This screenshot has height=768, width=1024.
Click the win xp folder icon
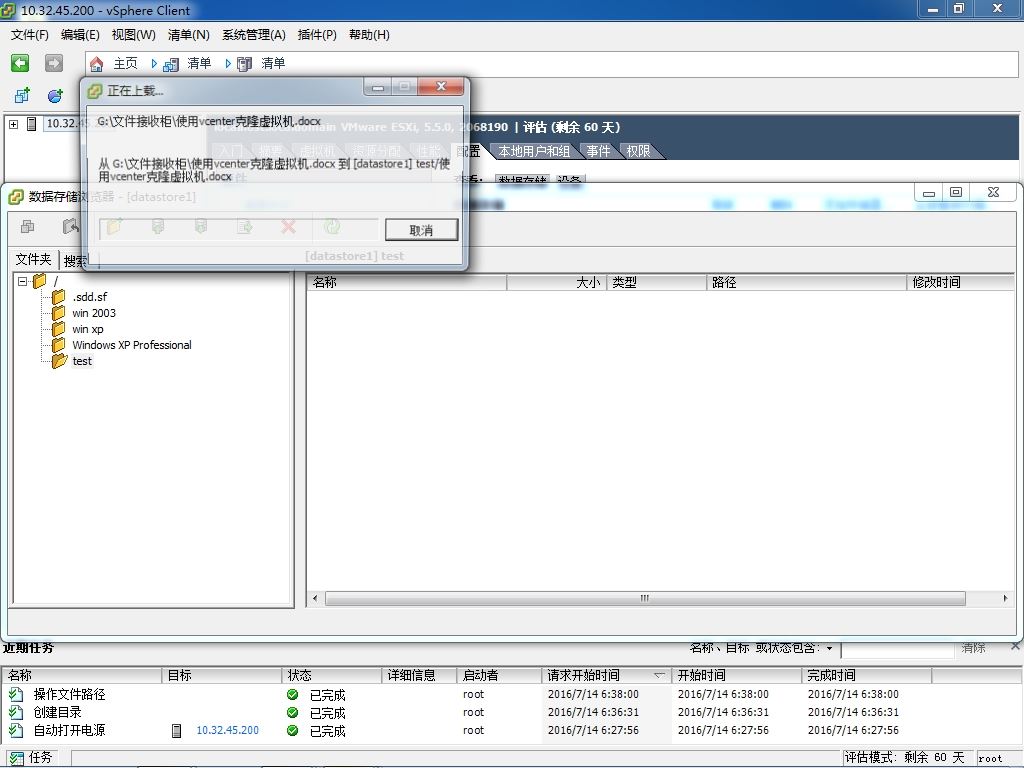pyautogui.click(x=59, y=329)
